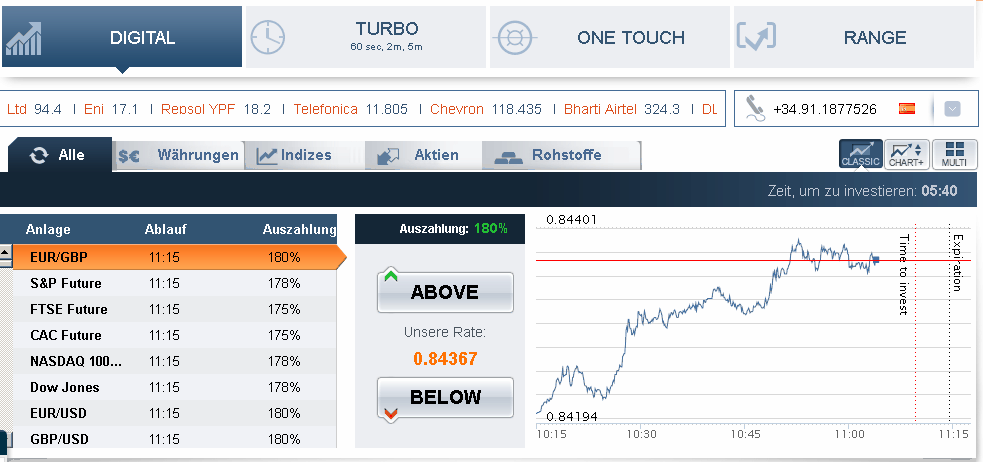Viewport: 983px width, 462px height.
Task: Click the ONE TOUCH target icon
Action: click(x=514, y=38)
